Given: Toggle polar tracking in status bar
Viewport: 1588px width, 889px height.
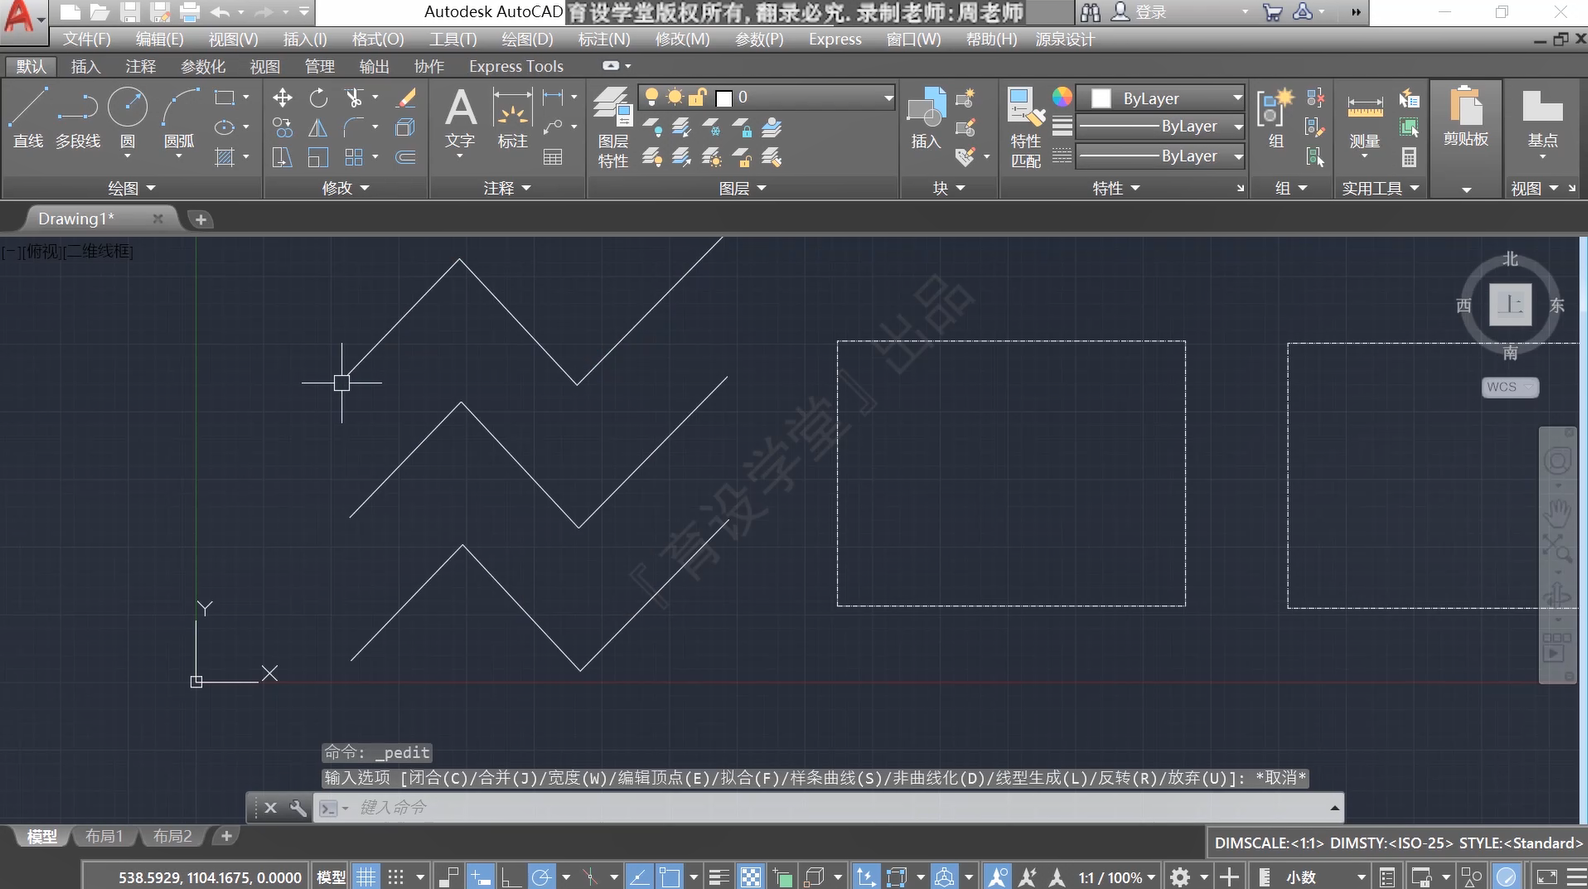Looking at the screenshot, I should click(541, 877).
